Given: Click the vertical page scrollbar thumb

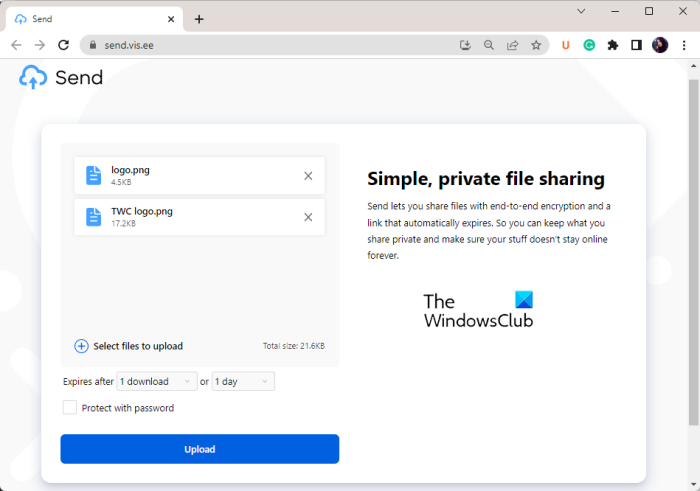Looking at the screenshot, I should pos(693,252).
